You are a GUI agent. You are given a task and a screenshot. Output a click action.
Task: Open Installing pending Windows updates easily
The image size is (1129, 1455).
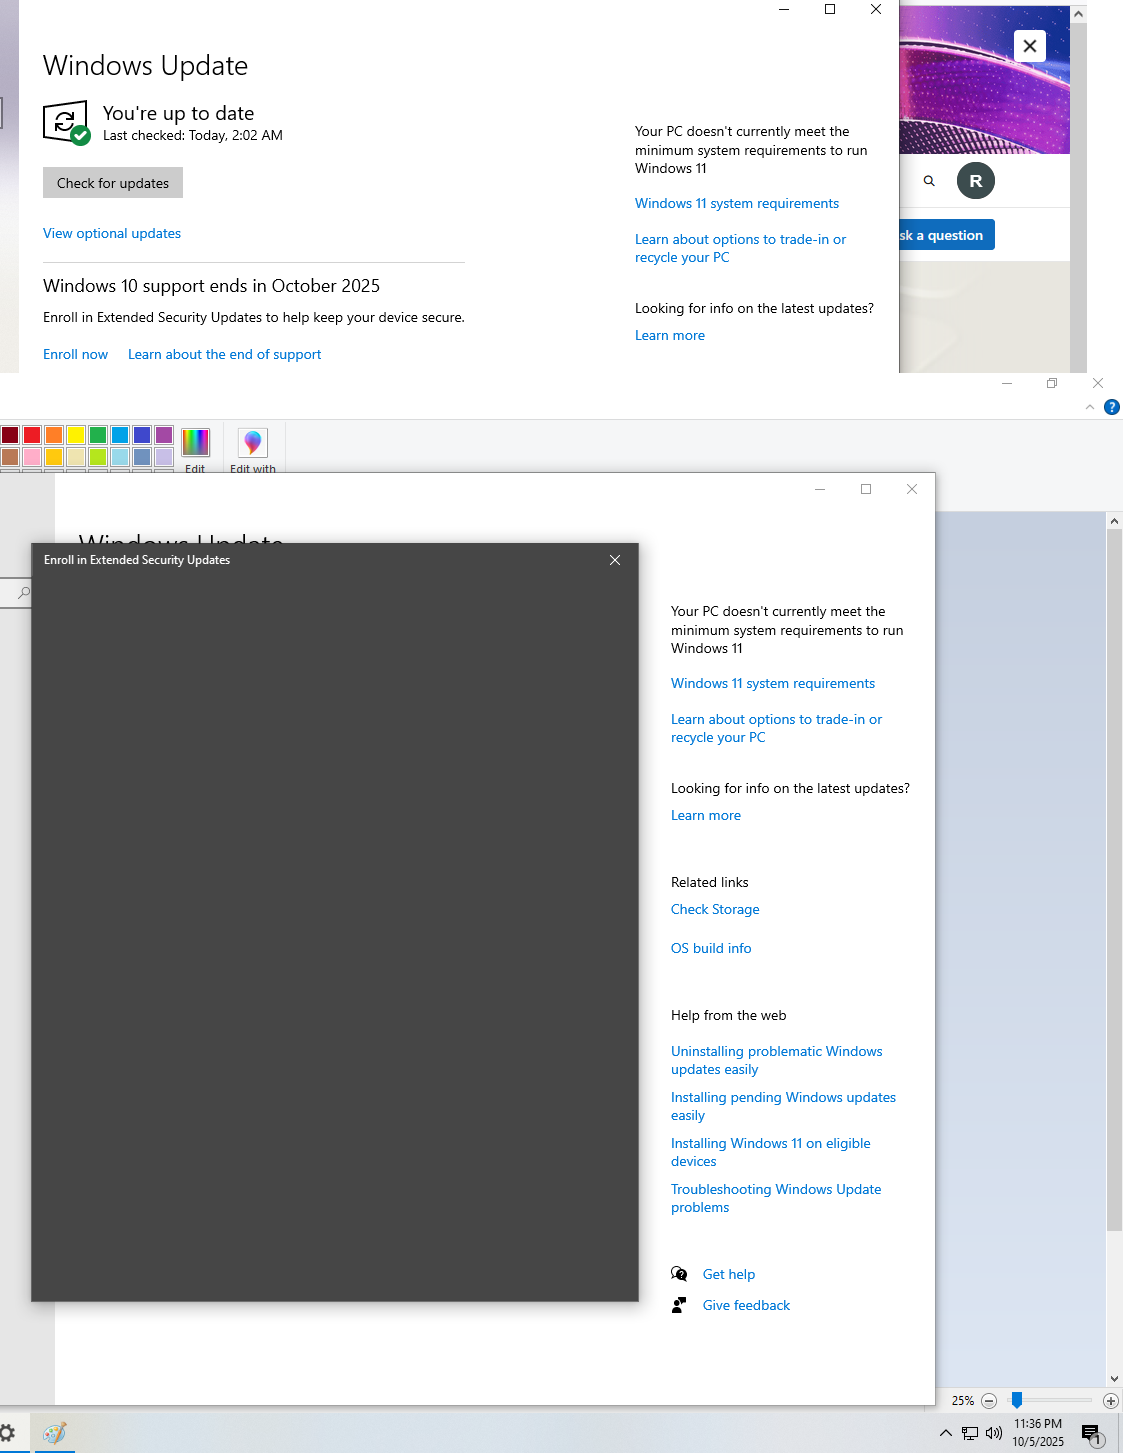point(783,1106)
